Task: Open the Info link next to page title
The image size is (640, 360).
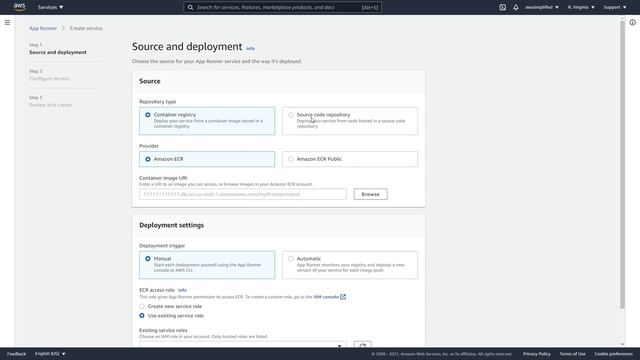Action: [250, 48]
